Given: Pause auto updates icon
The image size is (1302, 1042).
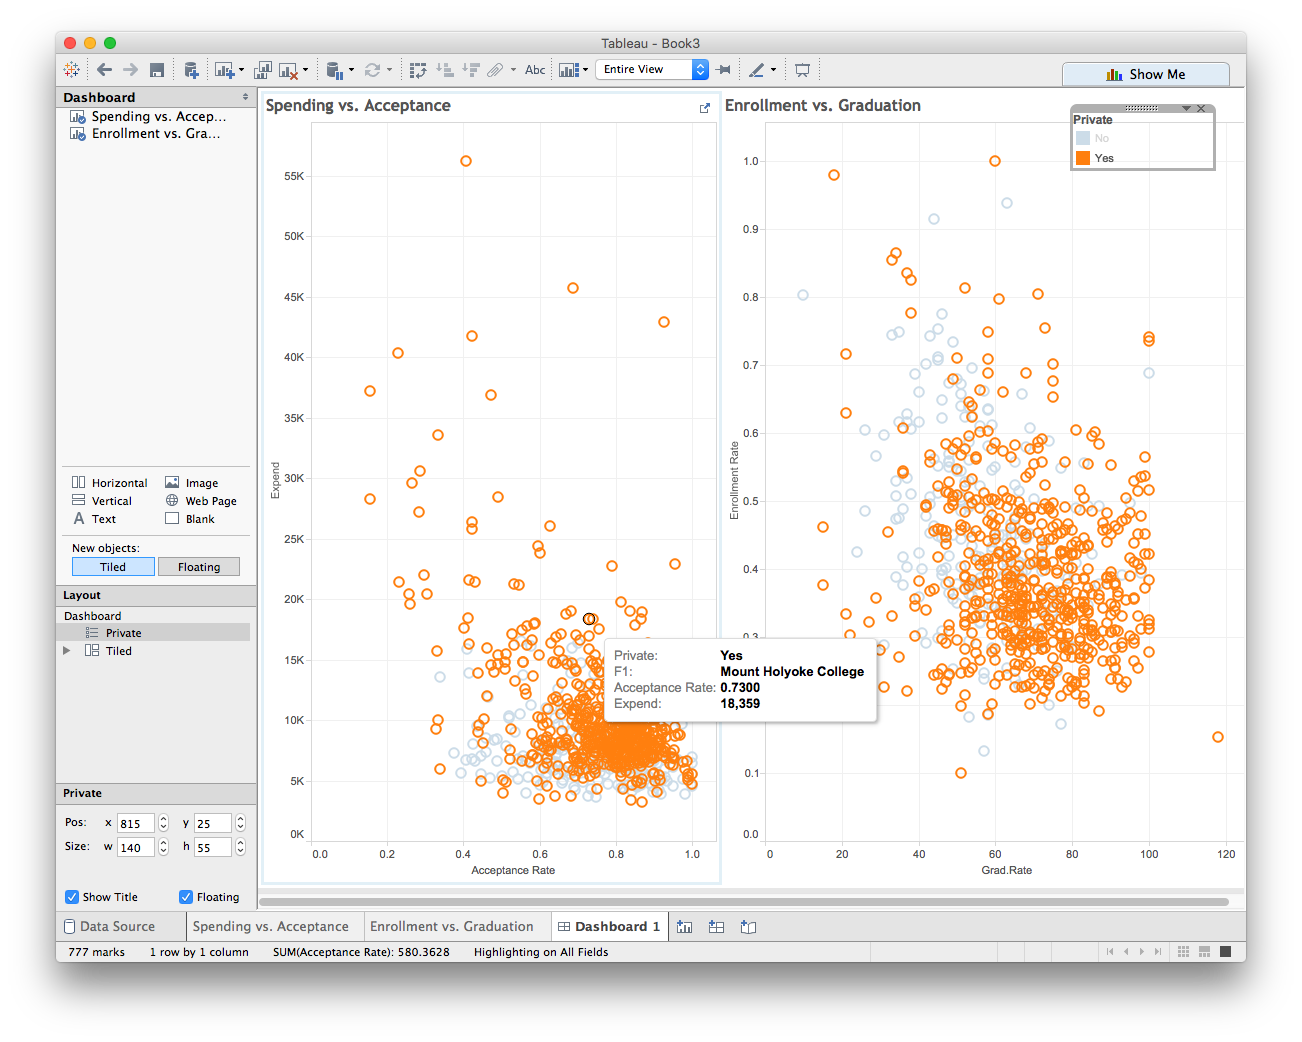Looking at the screenshot, I should click(335, 70).
